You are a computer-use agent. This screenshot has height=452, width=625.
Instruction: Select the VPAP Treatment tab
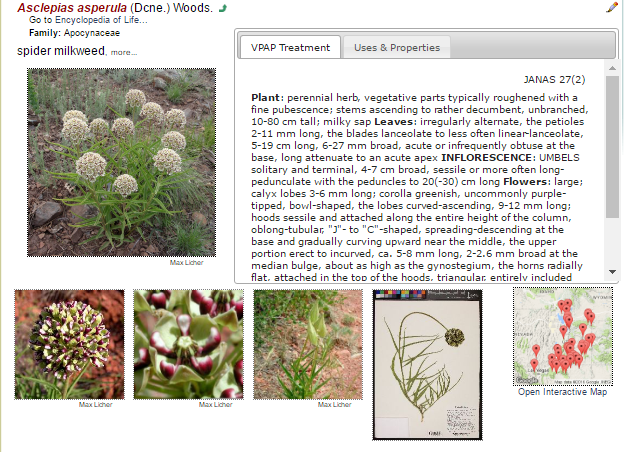[290, 47]
